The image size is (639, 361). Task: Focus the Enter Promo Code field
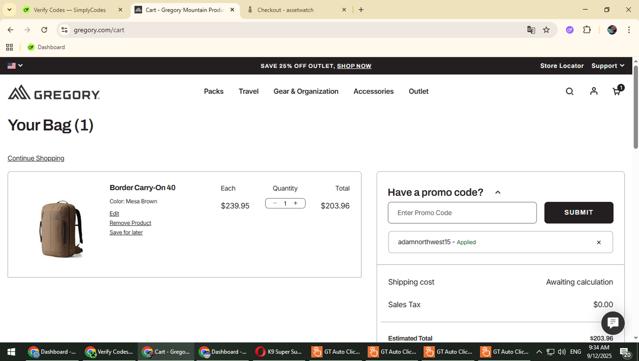(462, 213)
